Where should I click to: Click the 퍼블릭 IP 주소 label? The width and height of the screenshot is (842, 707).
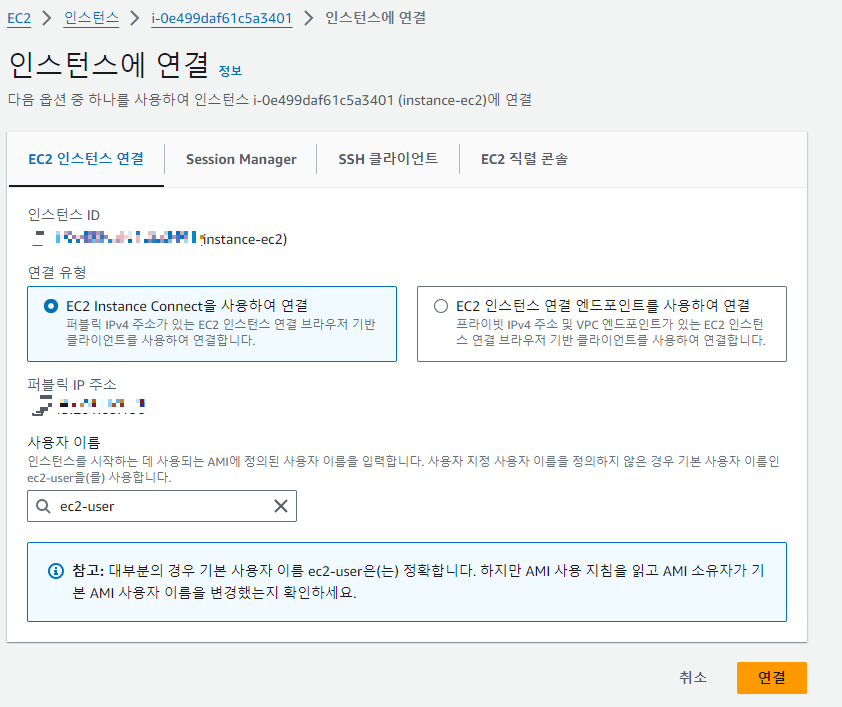click(x=72, y=384)
